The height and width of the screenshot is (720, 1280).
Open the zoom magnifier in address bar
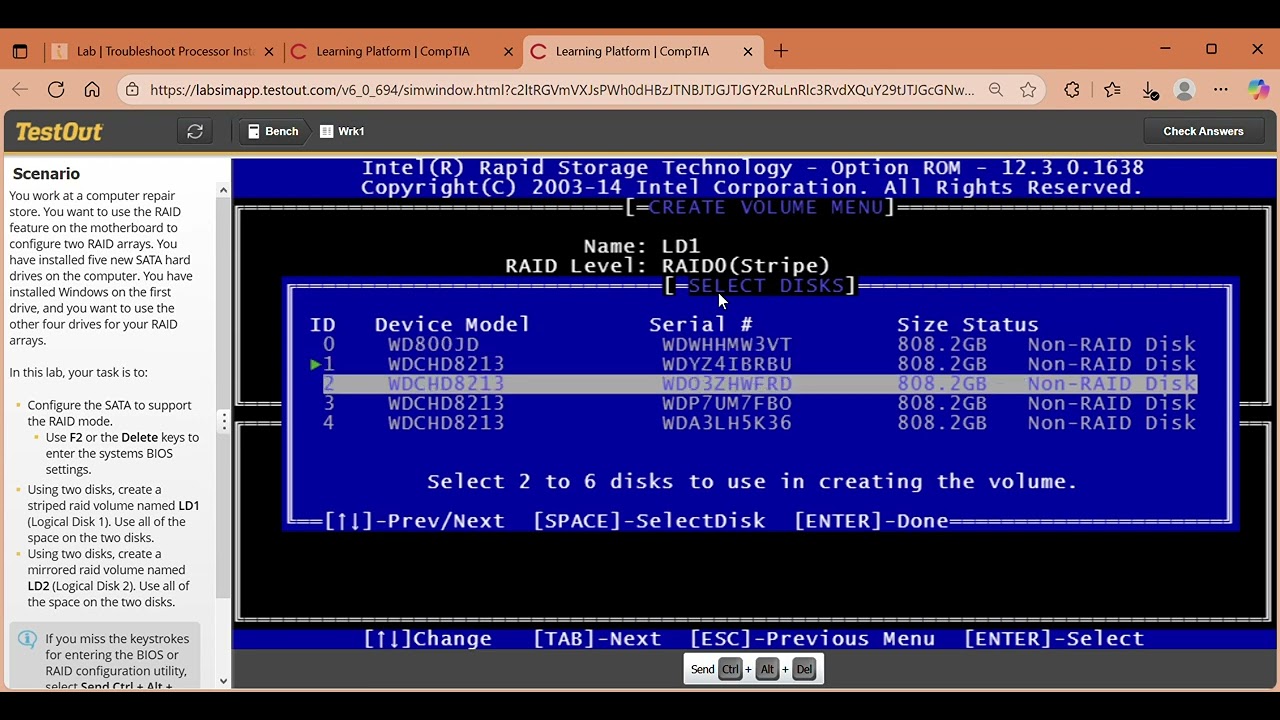[x=996, y=90]
